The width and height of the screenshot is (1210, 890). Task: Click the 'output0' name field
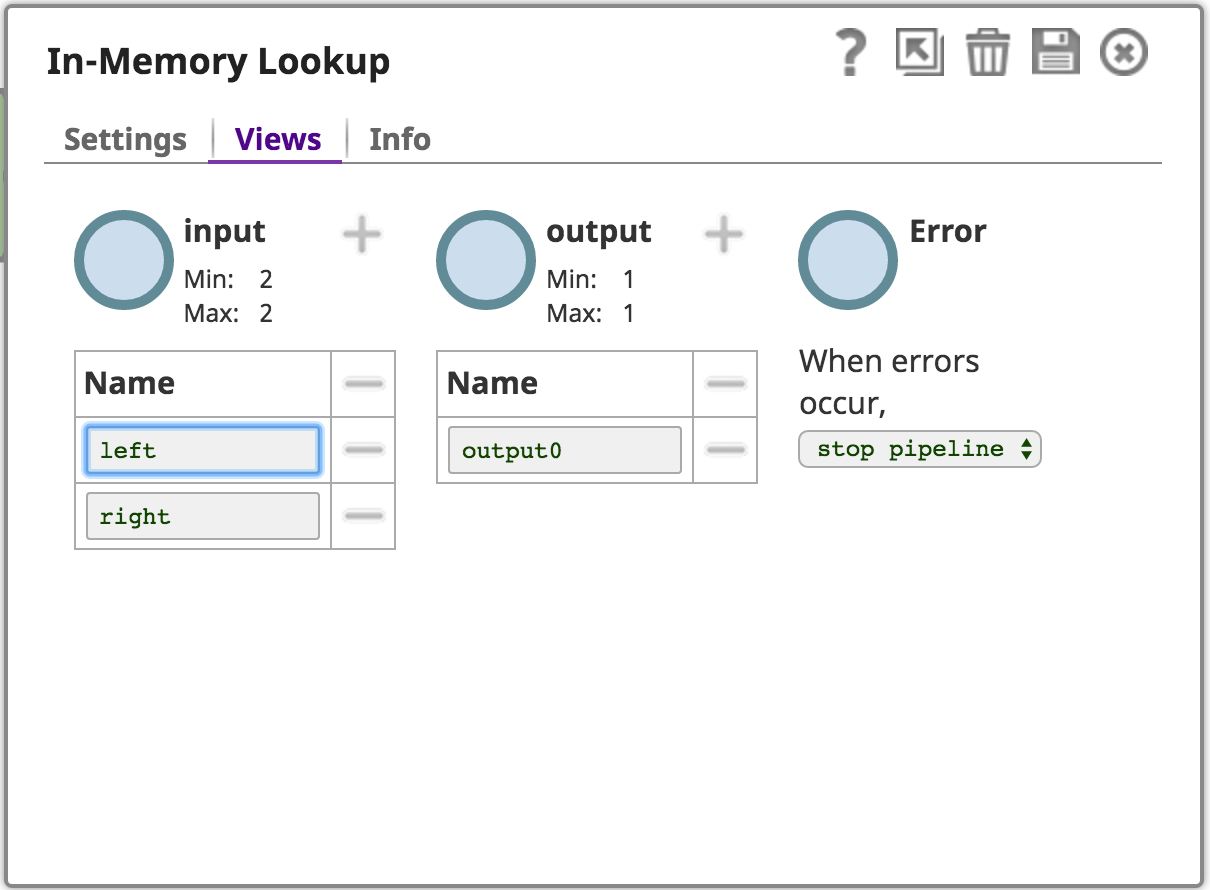click(x=564, y=450)
